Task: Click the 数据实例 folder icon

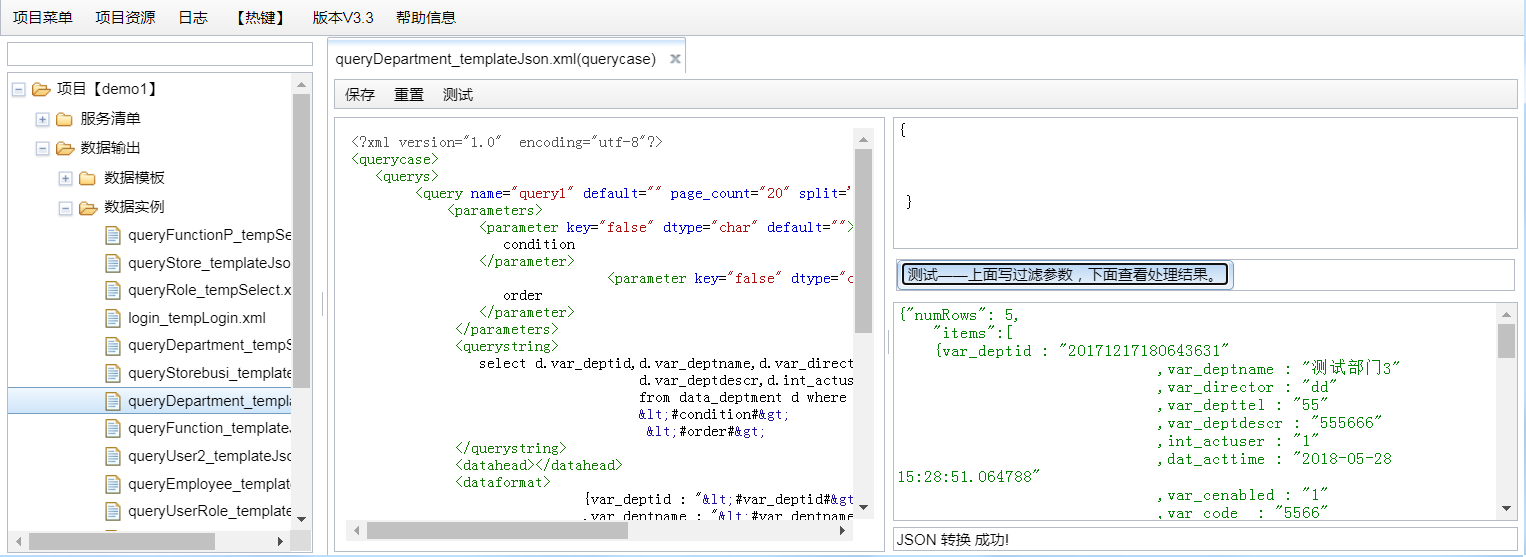Action: 89,208
